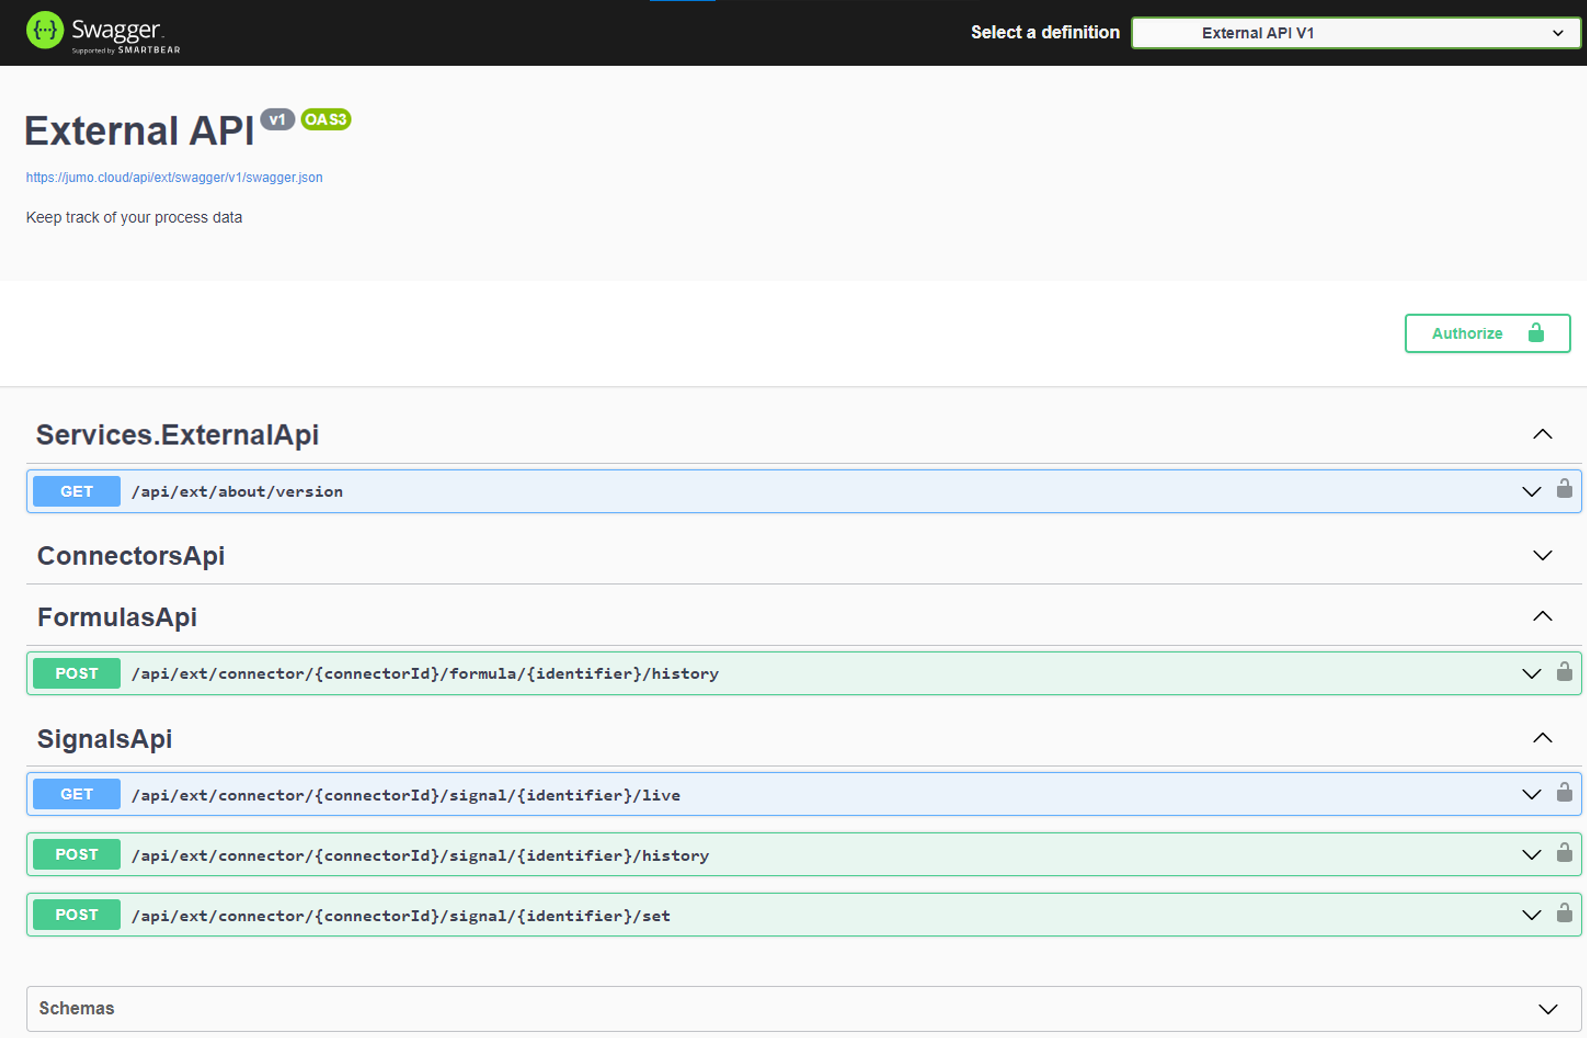Click lock icon on signal live endpoint
The height and width of the screenshot is (1038, 1587).
(x=1564, y=793)
